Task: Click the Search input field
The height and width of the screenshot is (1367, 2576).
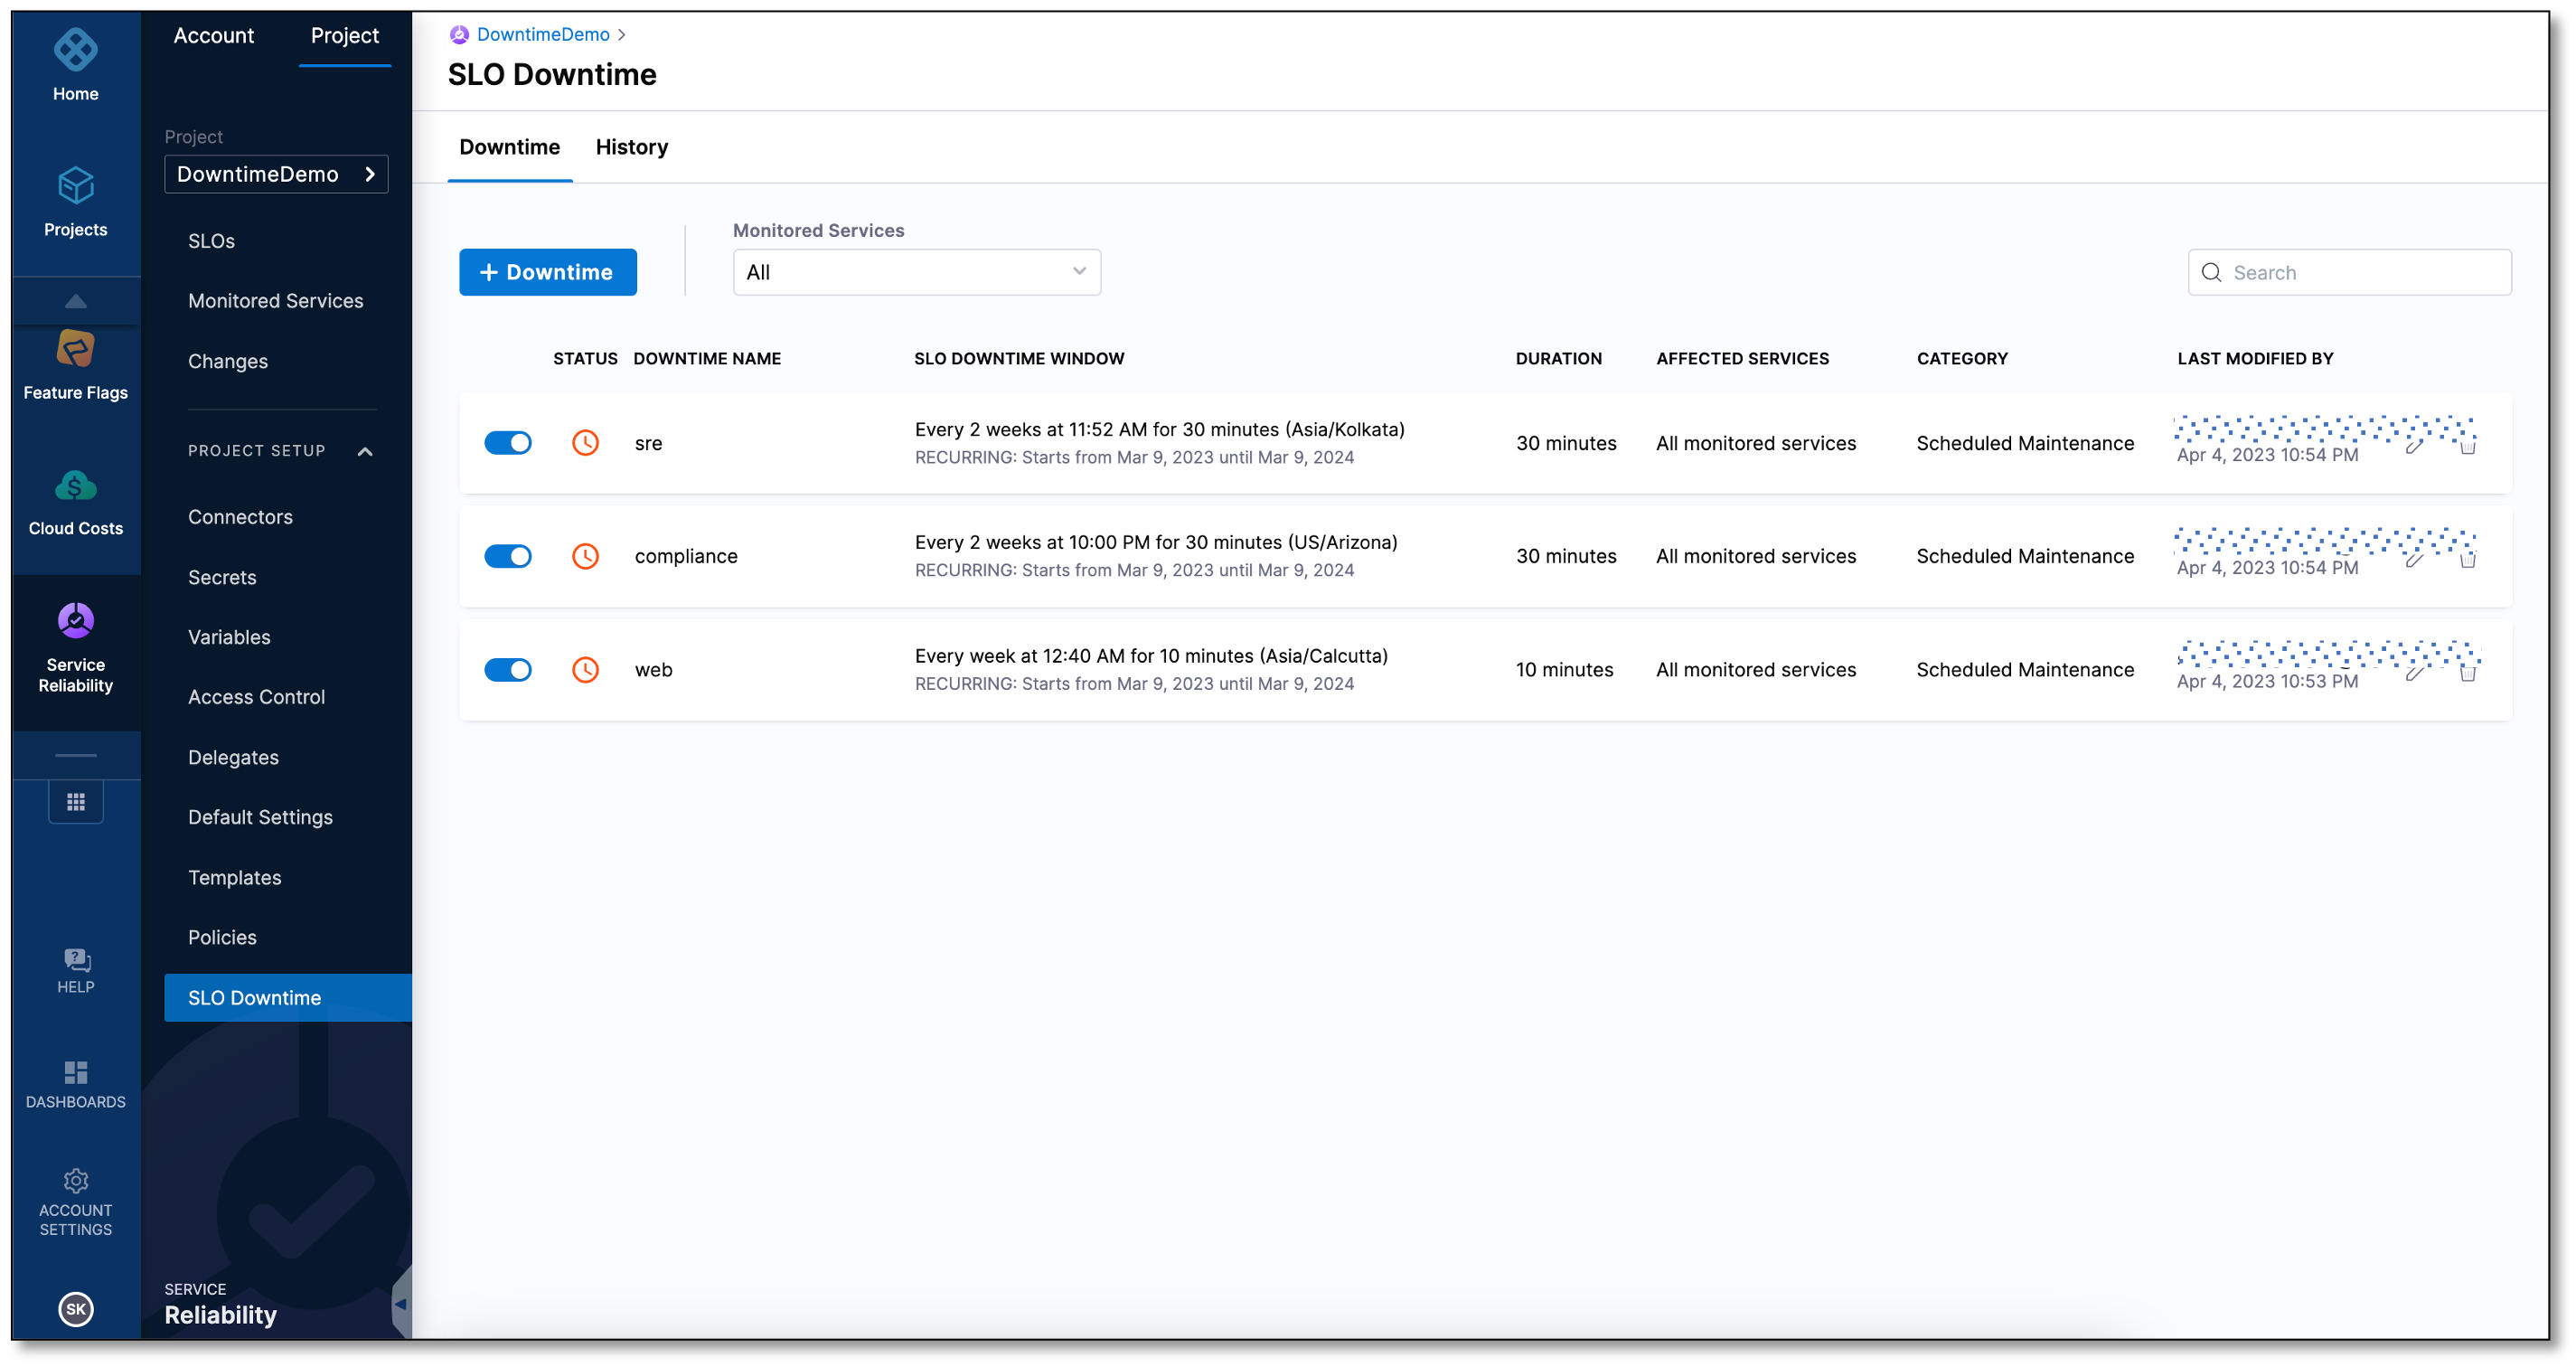Action: click(2351, 273)
